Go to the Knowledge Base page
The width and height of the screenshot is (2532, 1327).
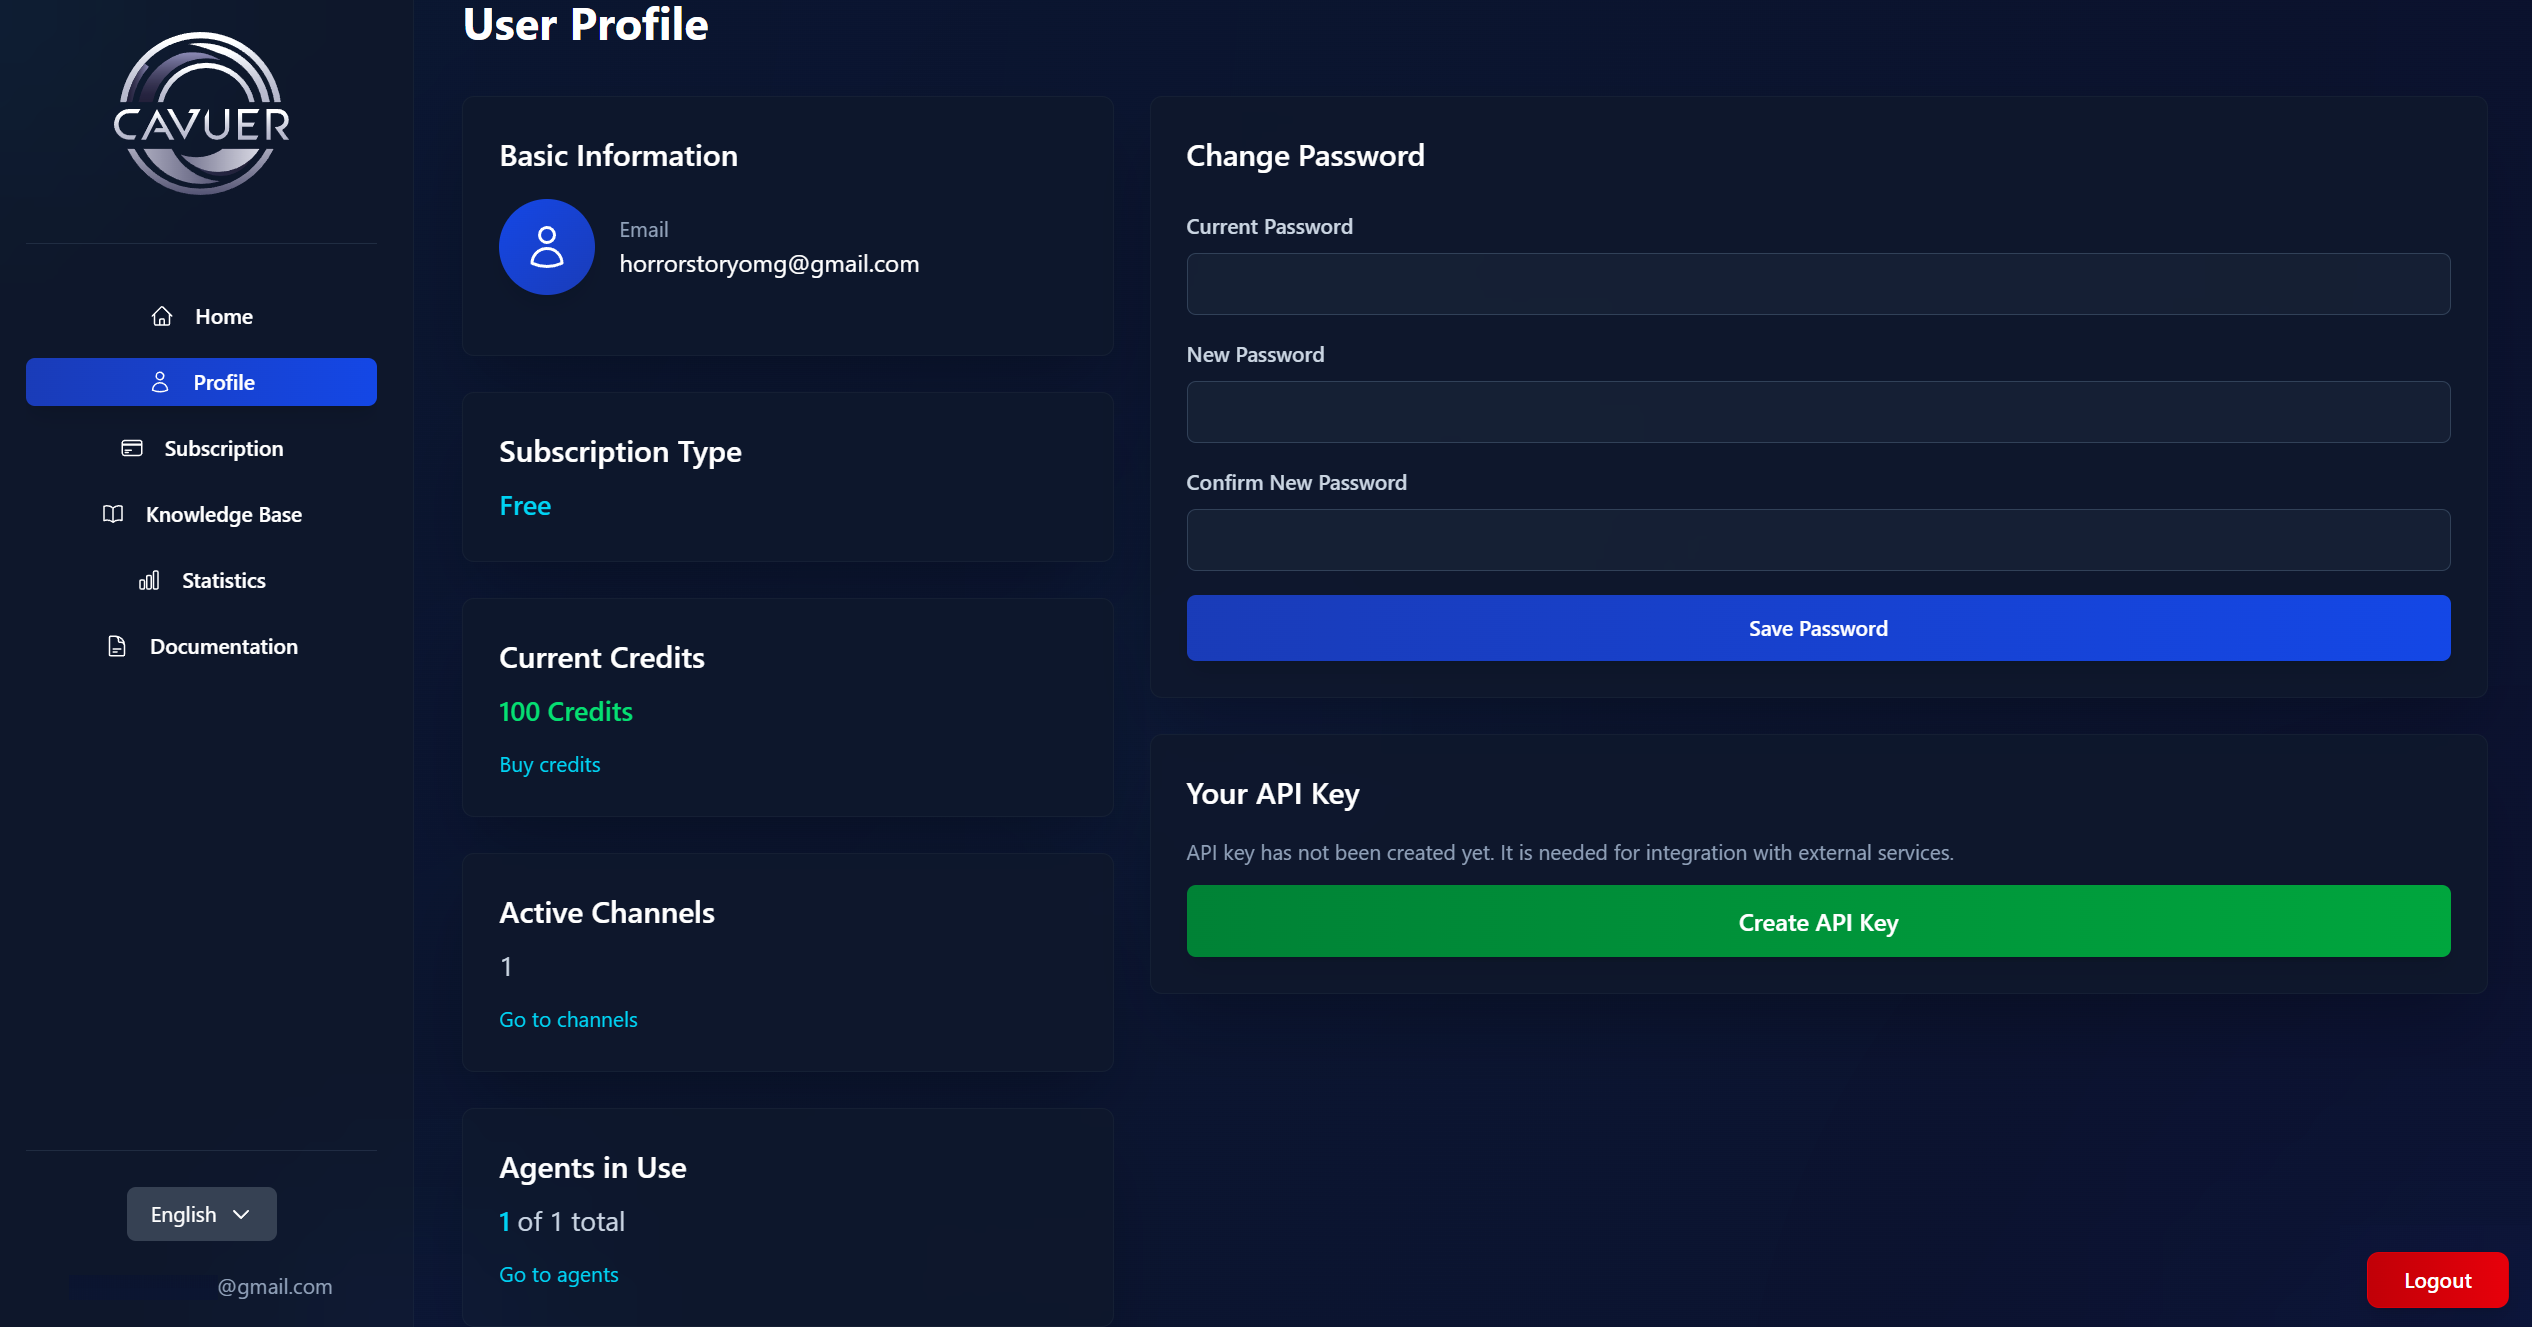pyautogui.click(x=223, y=515)
